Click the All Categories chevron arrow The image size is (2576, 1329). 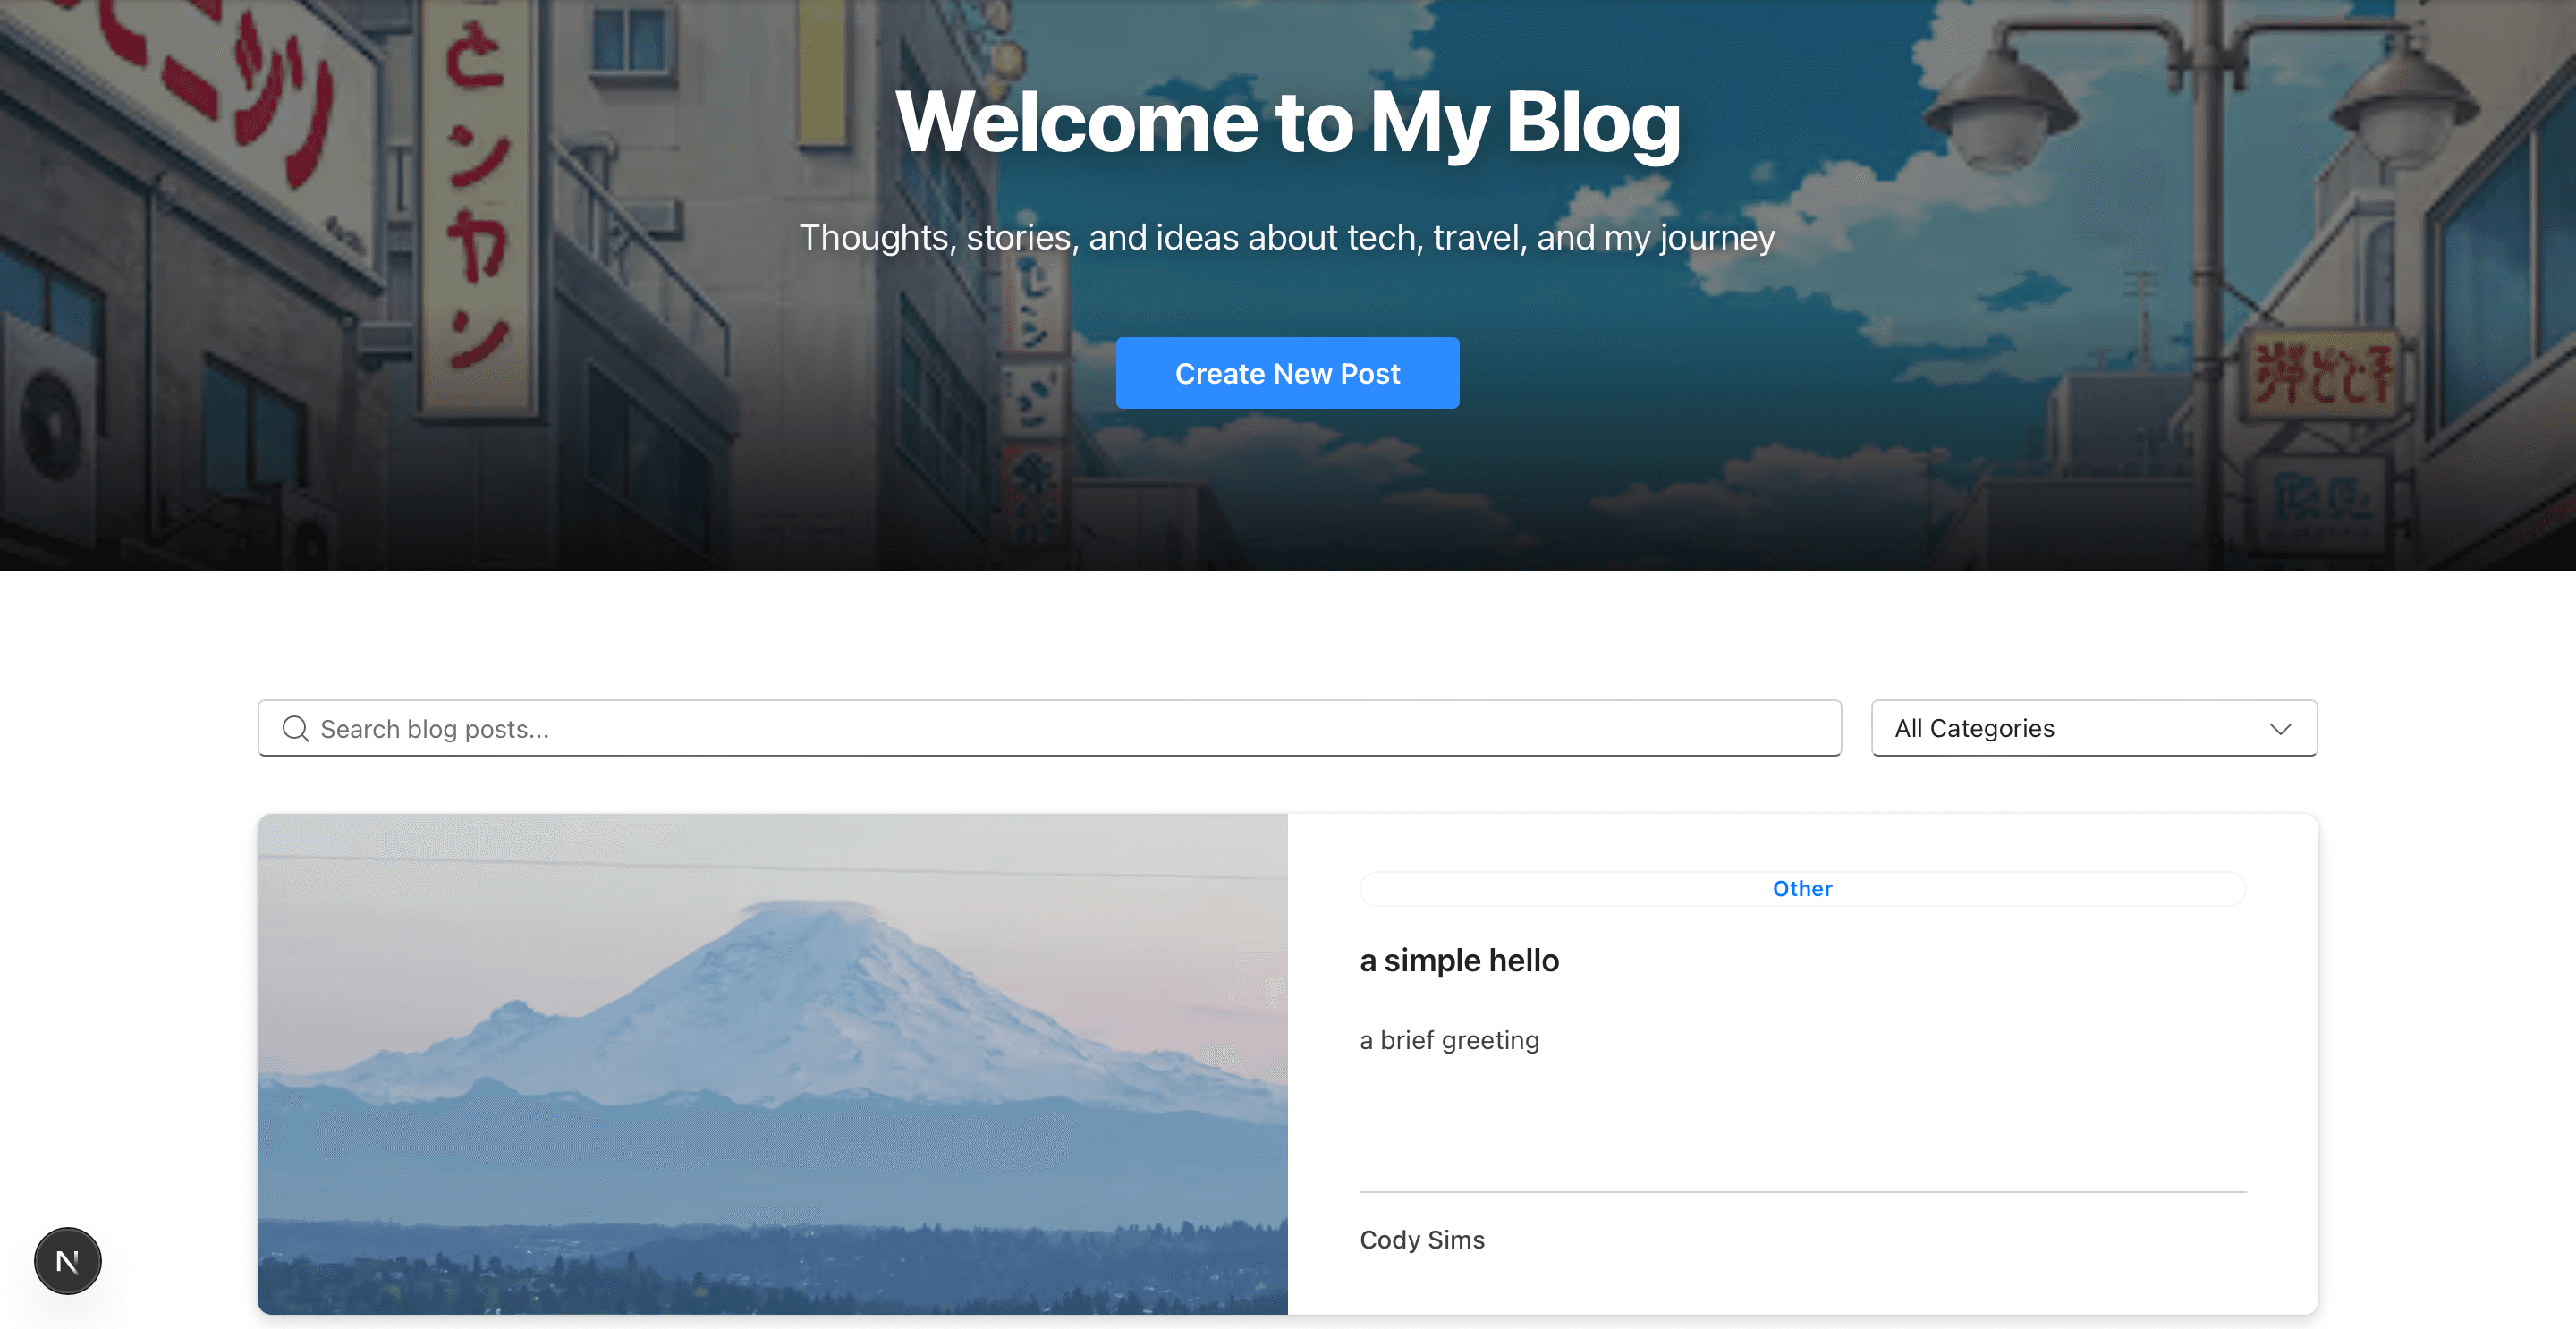click(x=2280, y=729)
